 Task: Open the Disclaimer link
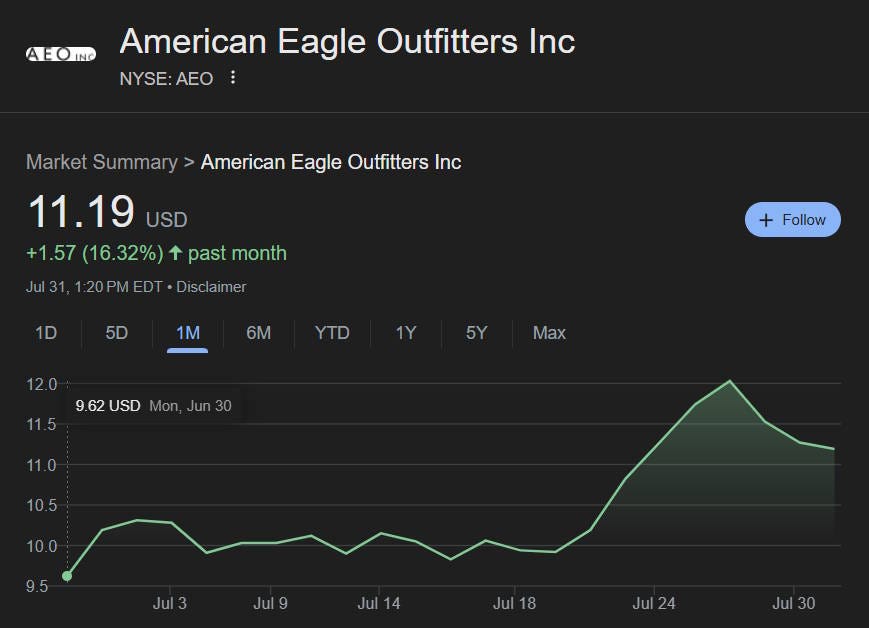pyautogui.click(x=211, y=287)
